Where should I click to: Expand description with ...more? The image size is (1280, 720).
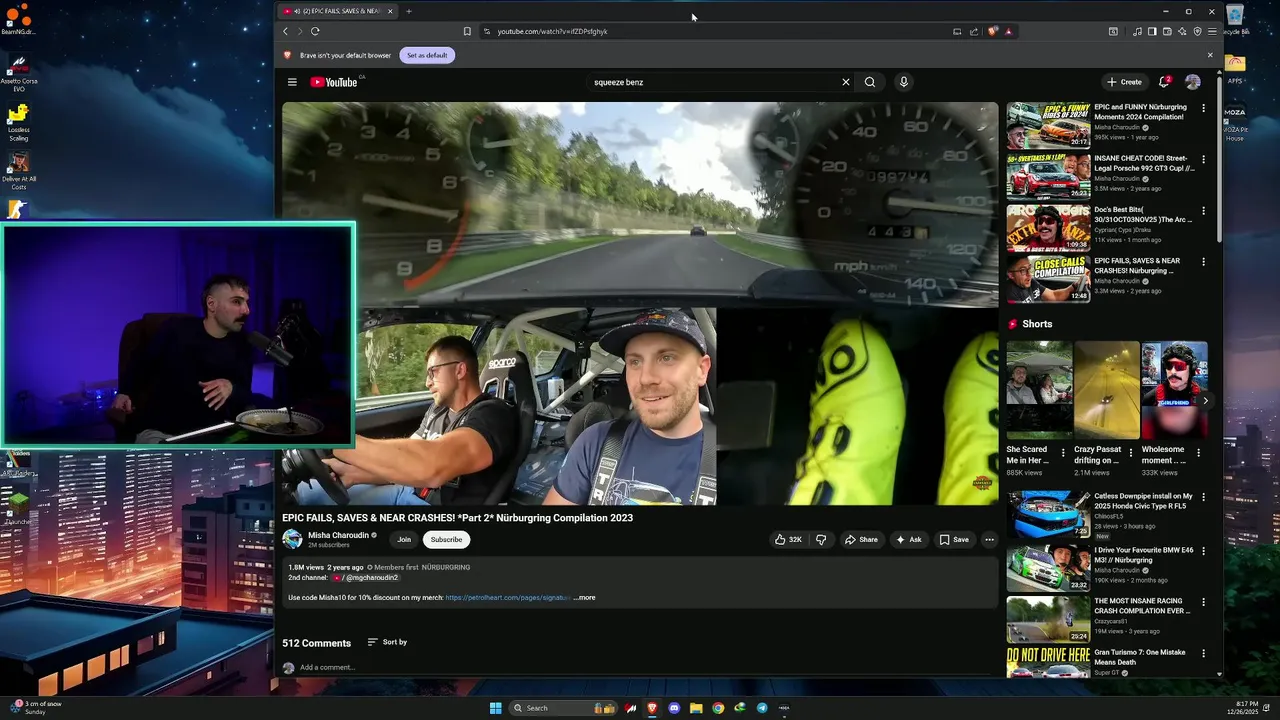[x=585, y=598]
